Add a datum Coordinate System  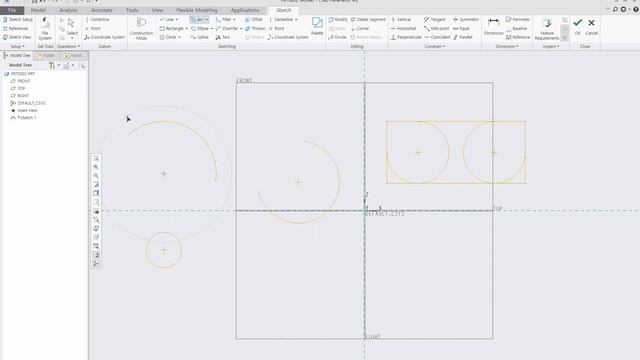(x=104, y=37)
